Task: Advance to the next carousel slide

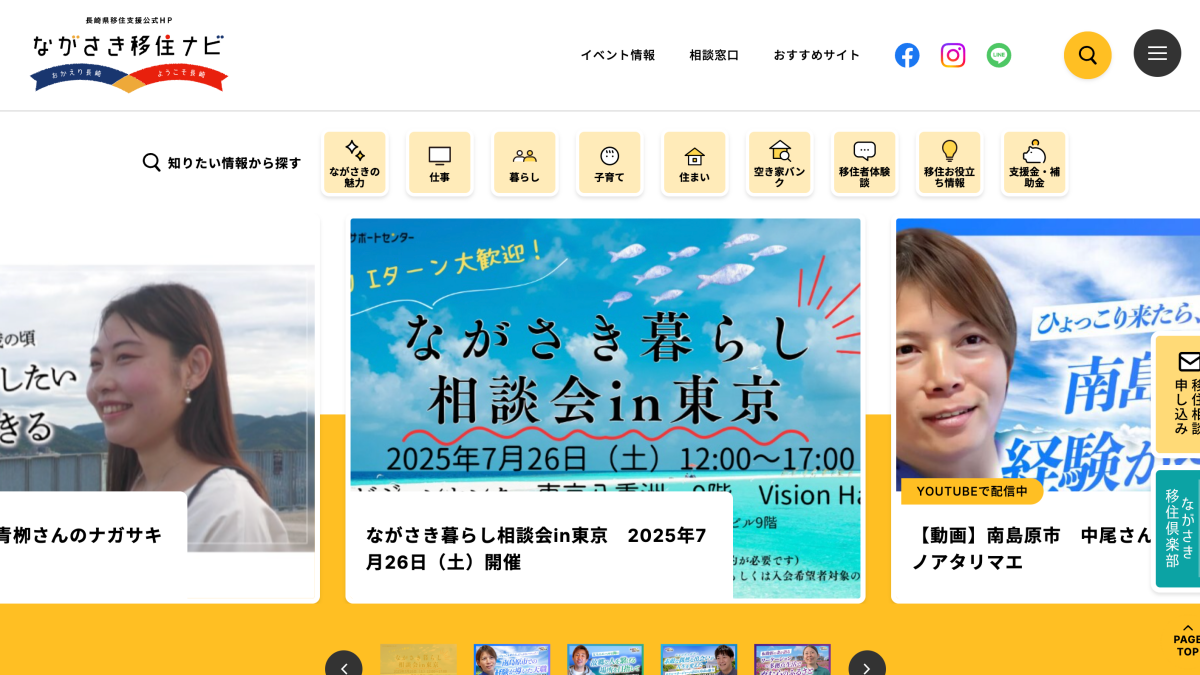Action: tap(867, 666)
